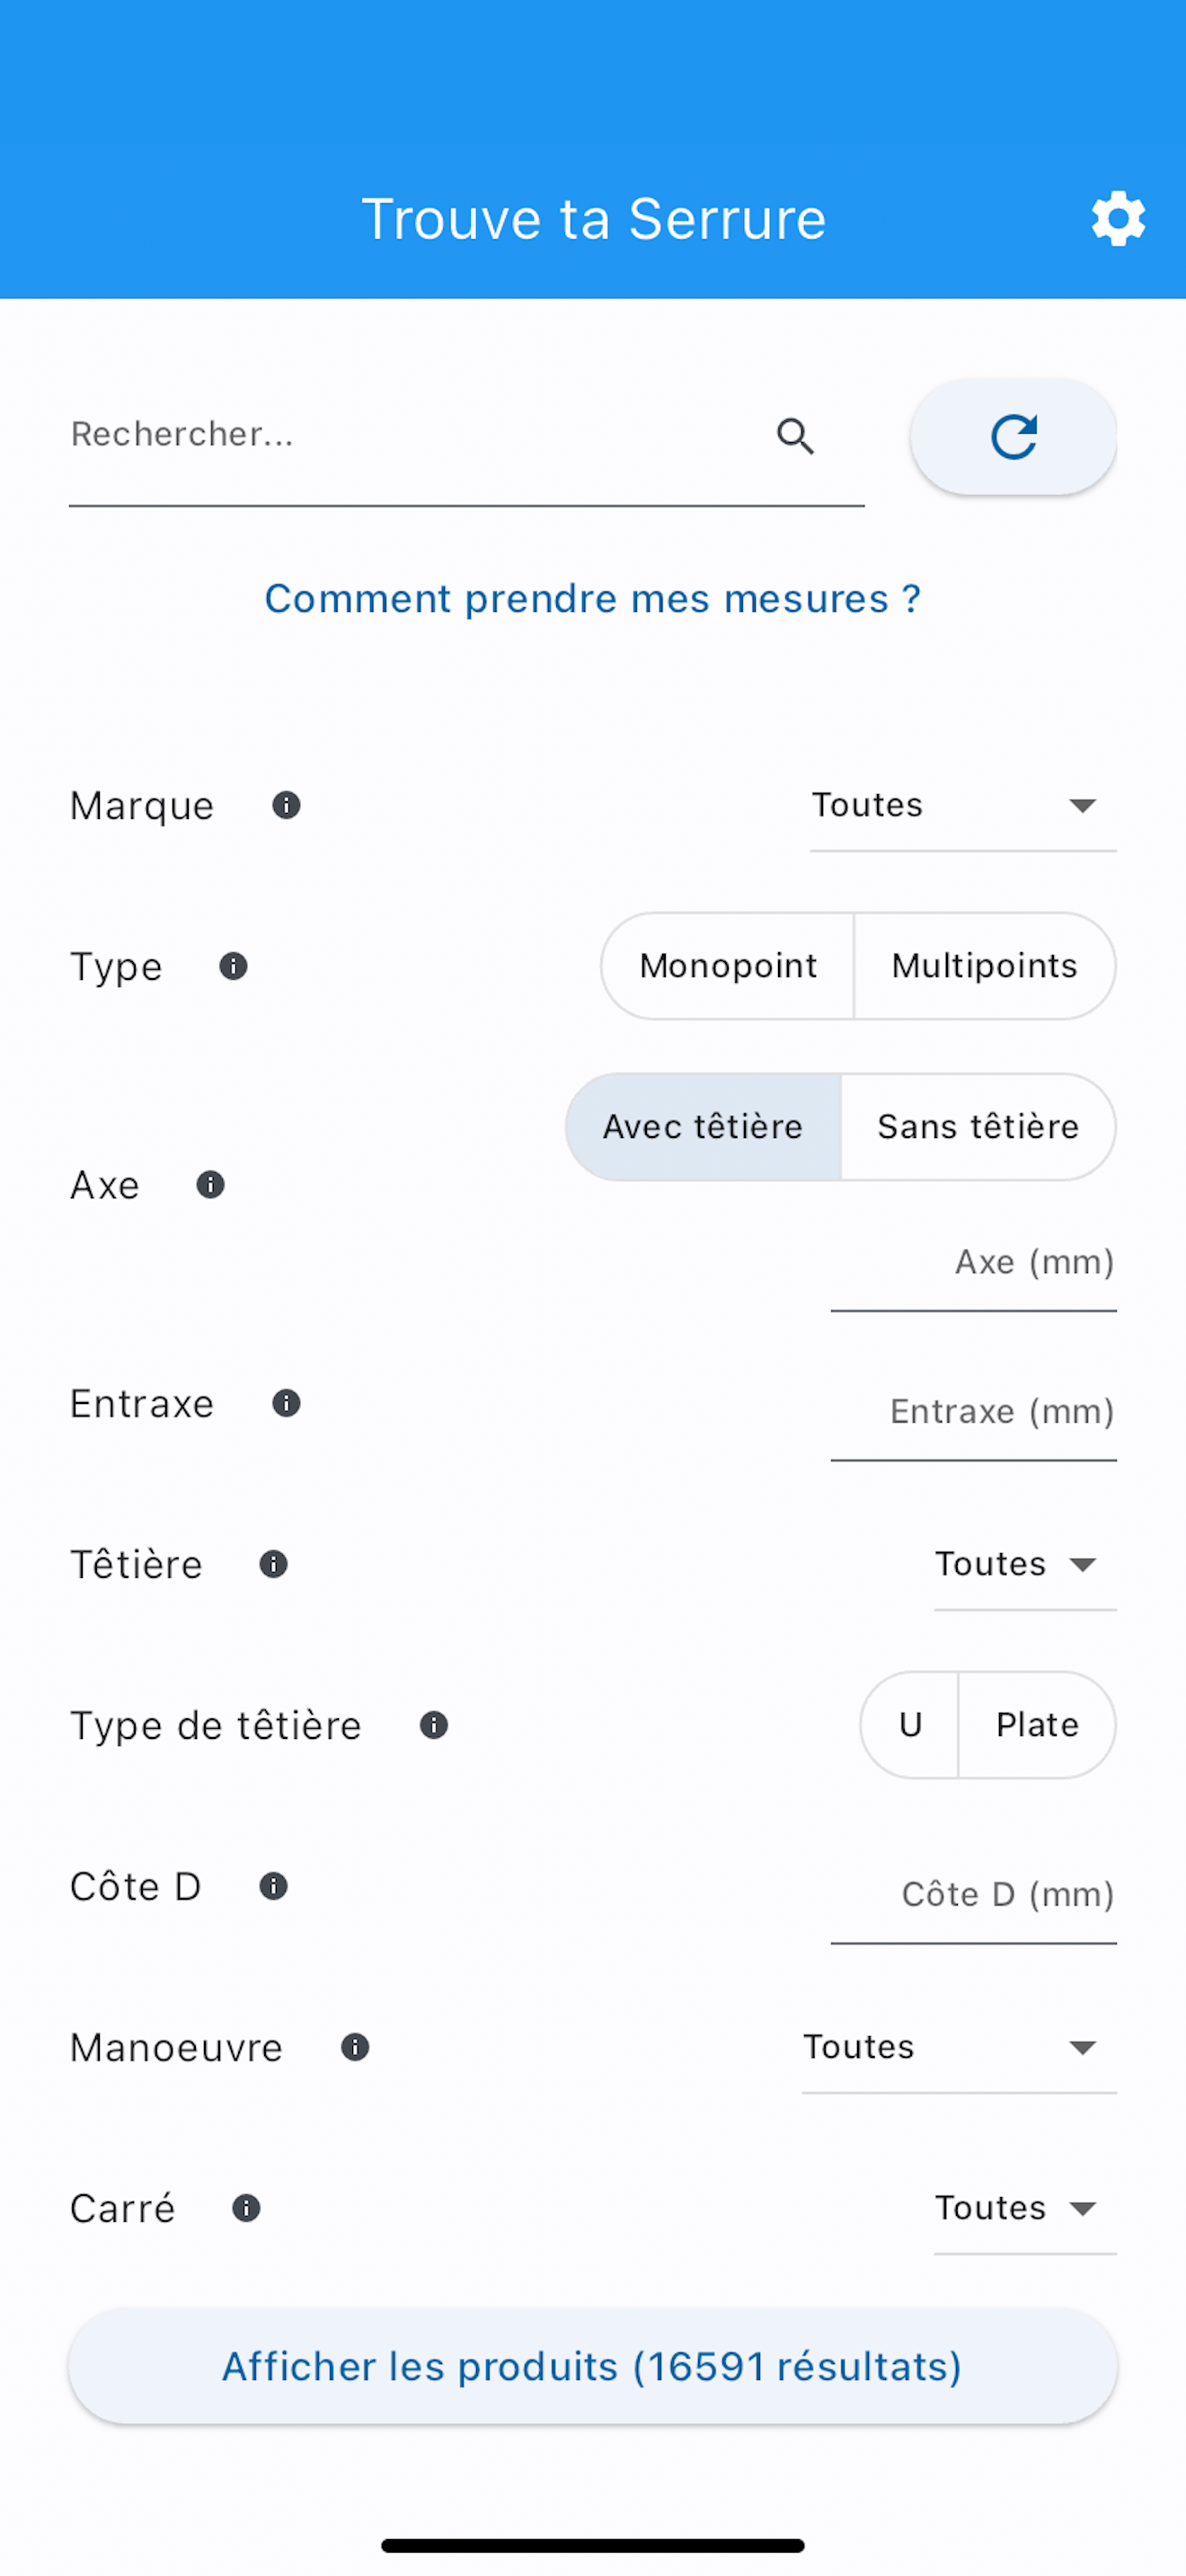Open the settings gear icon

[1117, 217]
